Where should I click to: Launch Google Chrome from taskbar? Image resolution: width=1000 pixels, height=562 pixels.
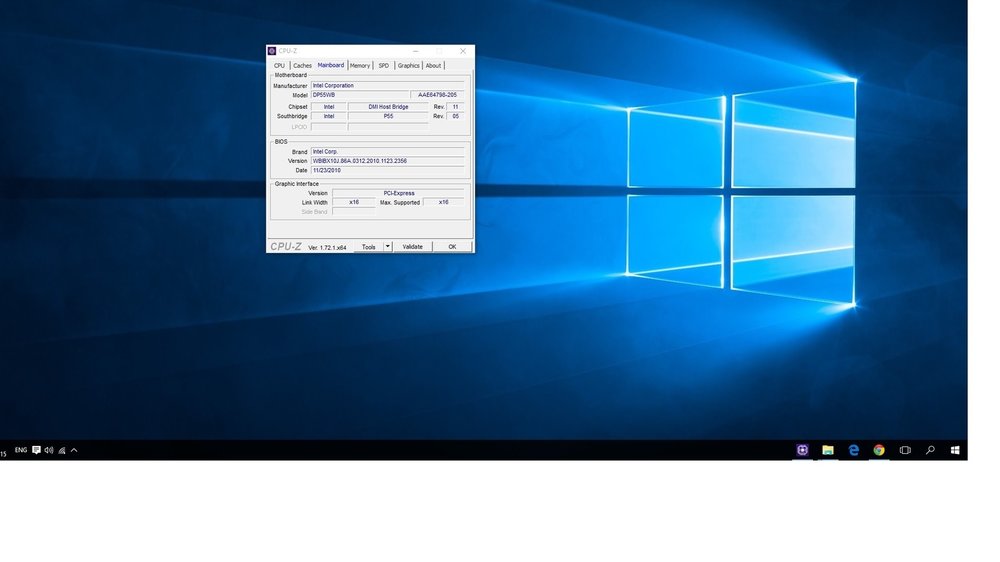click(x=879, y=450)
